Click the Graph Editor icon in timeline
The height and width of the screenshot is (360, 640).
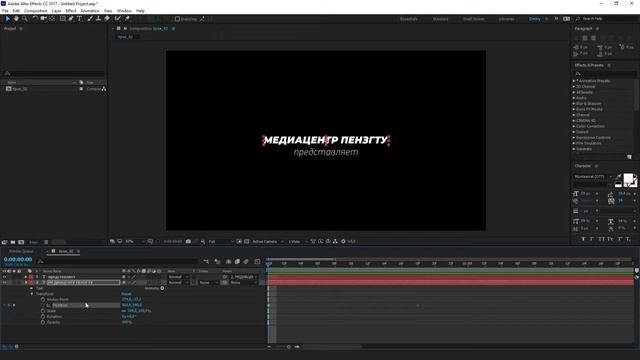[x=257, y=261]
